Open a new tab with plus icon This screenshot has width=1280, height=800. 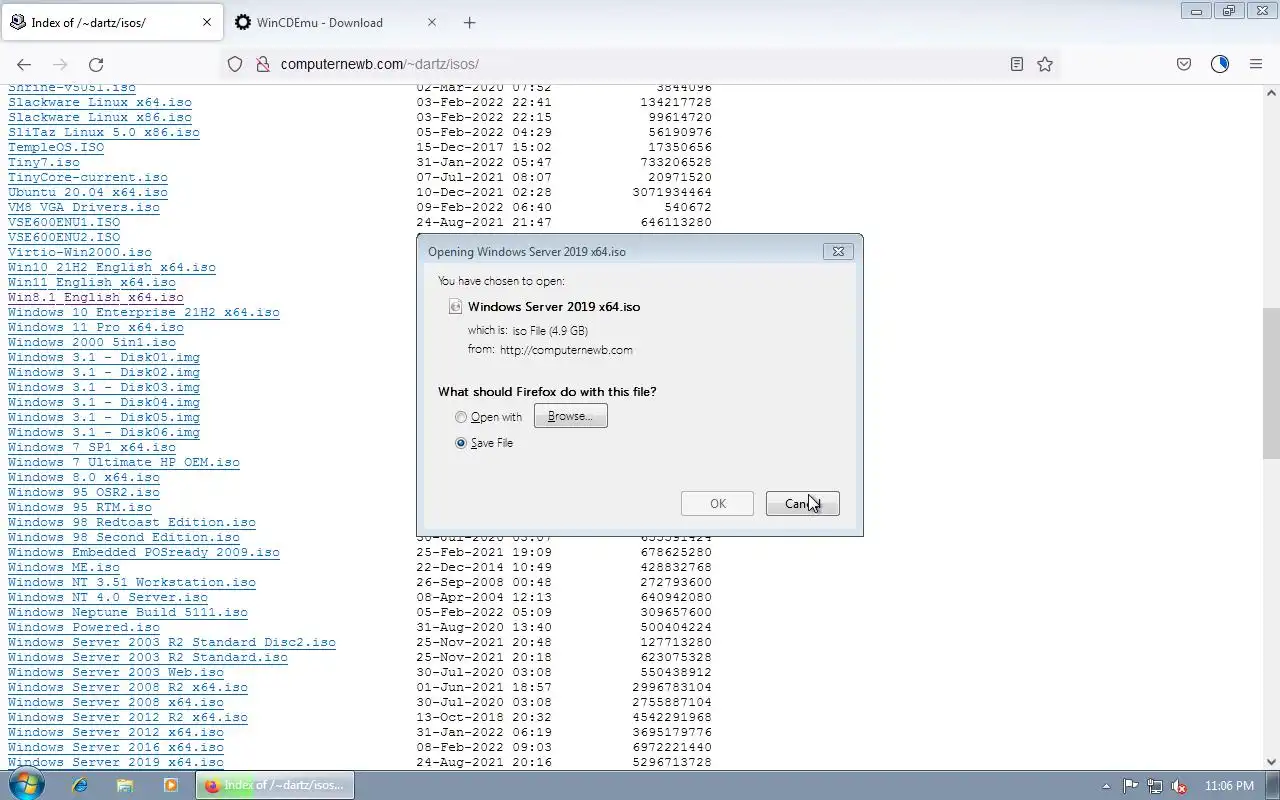(x=469, y=22)
